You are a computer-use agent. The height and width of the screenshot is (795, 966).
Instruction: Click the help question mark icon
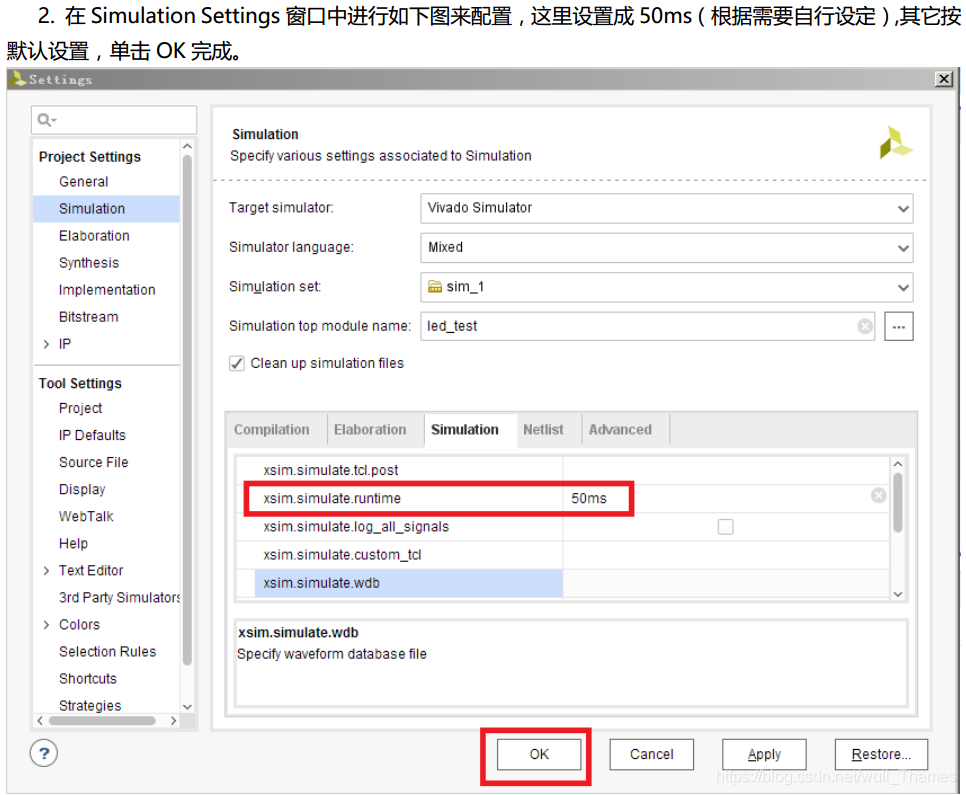(44, 753)
